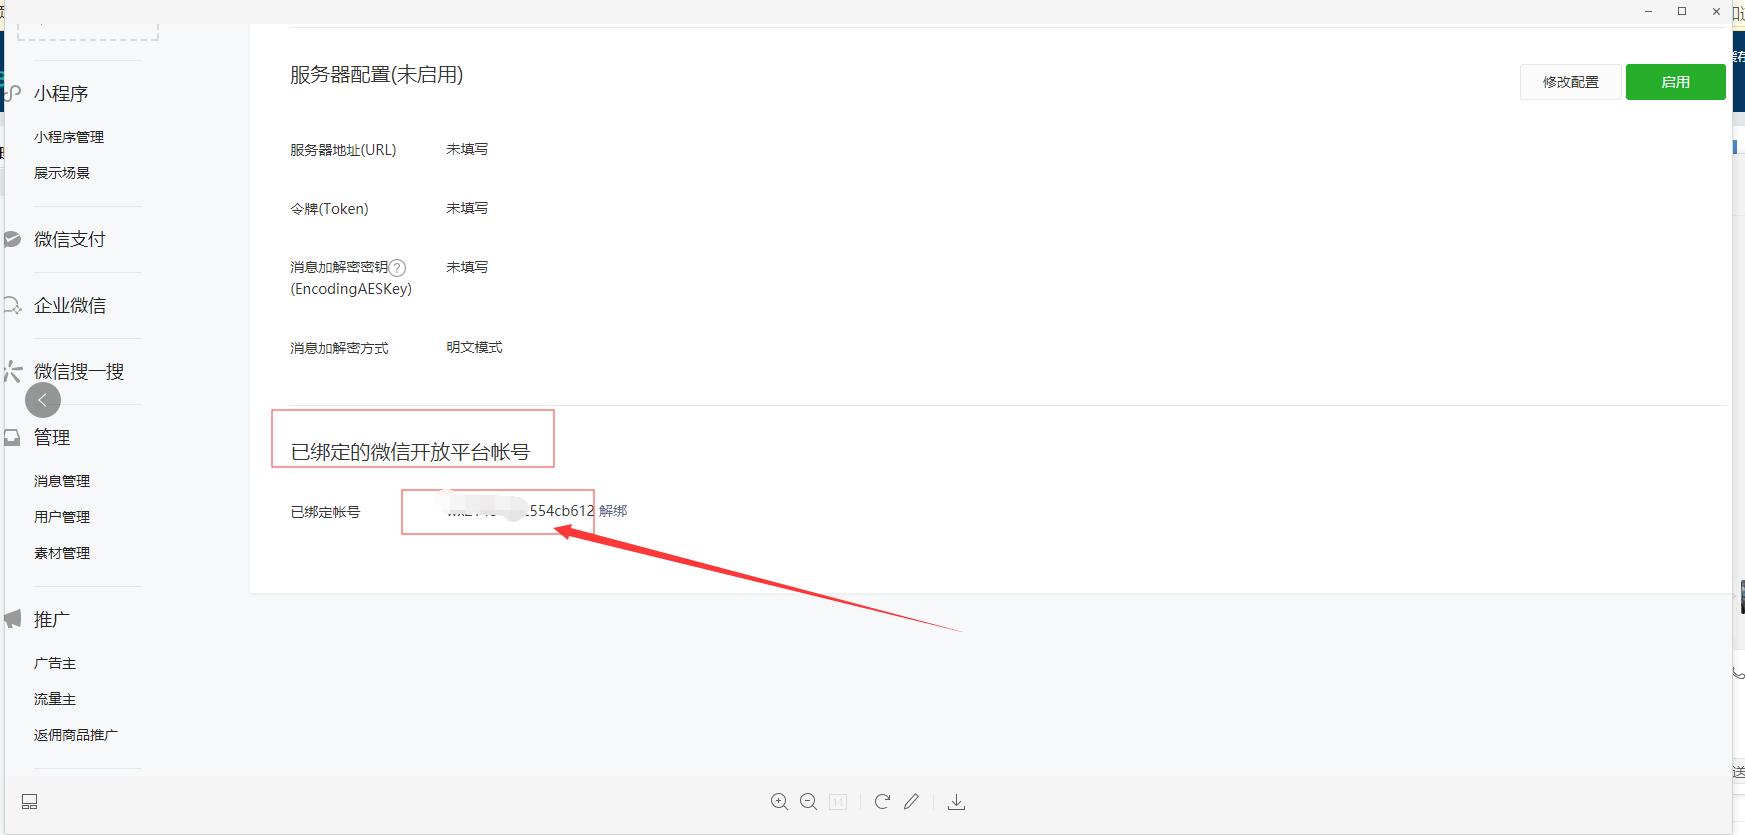Open 用户管理 menu item
The height and width of the screenshot is (835, 1745).
(62, 517)
